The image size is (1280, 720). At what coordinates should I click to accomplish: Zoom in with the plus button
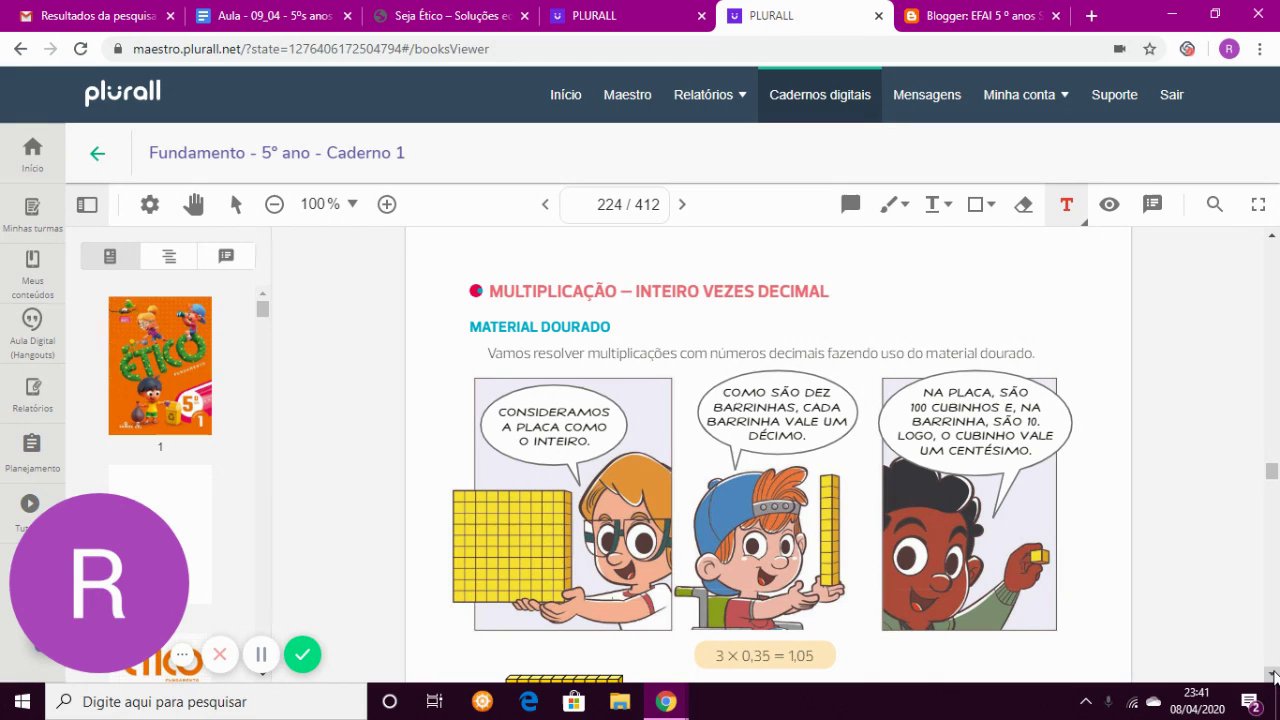(x=387, y=204)
